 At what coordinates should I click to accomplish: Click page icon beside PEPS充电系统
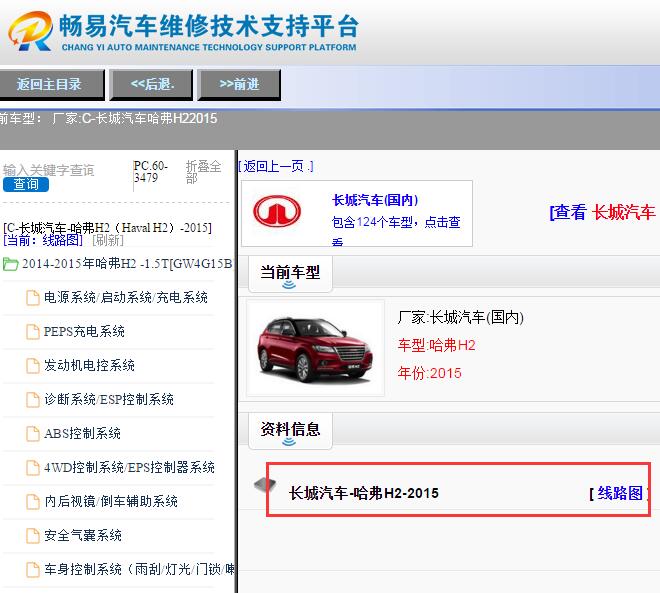(33, 332)
